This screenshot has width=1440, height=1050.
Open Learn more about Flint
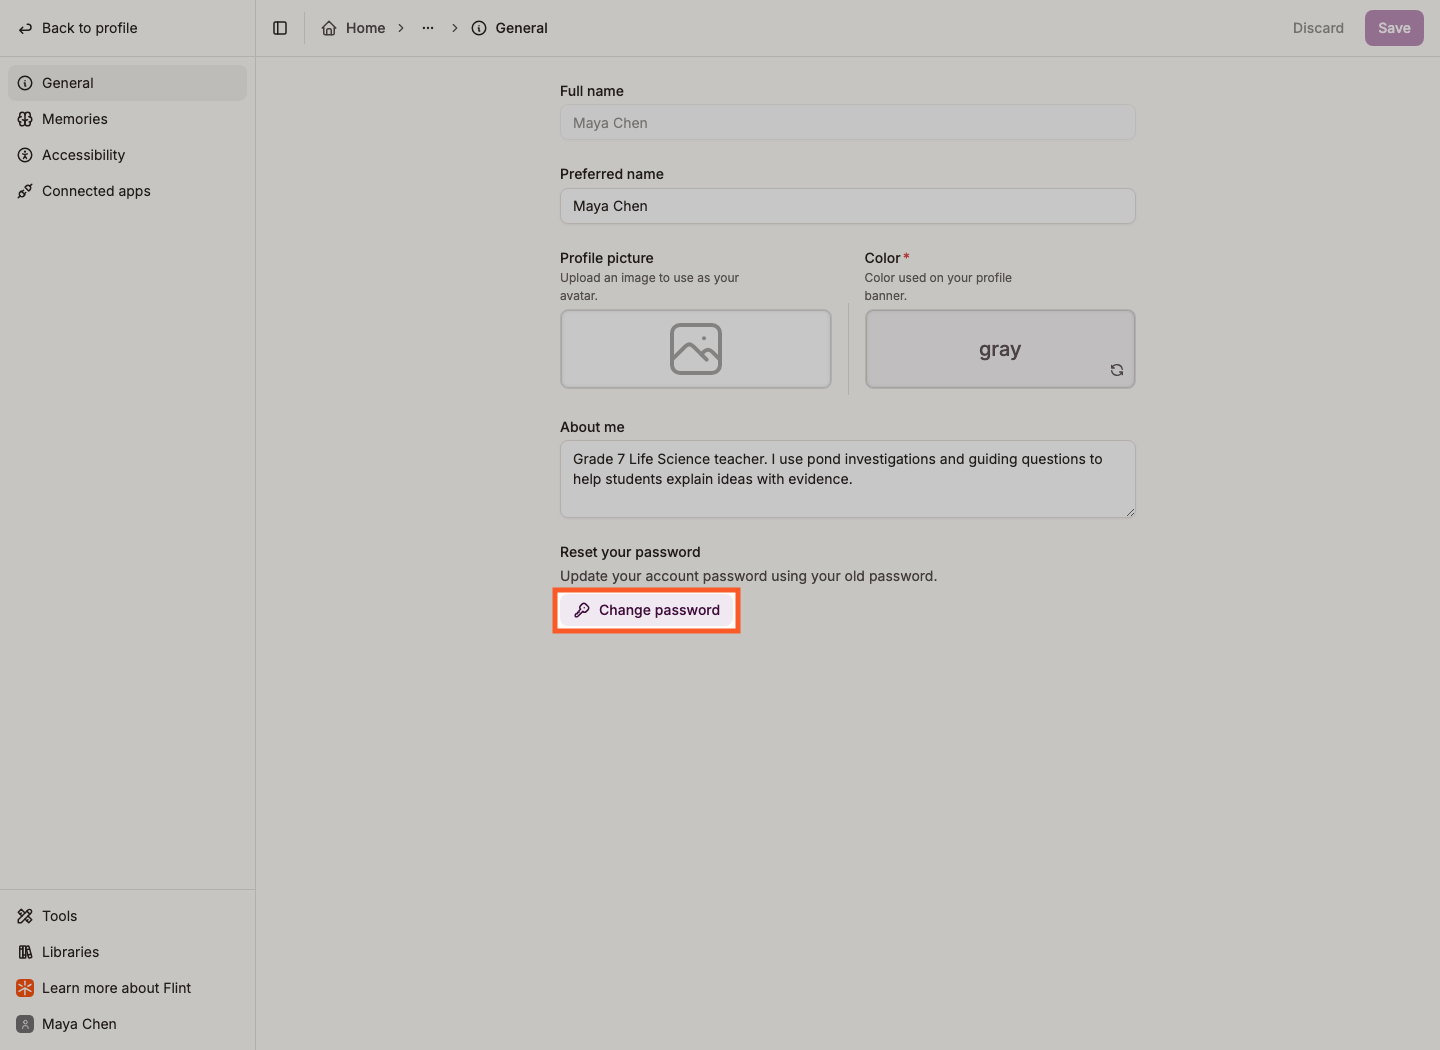point(127,988)
